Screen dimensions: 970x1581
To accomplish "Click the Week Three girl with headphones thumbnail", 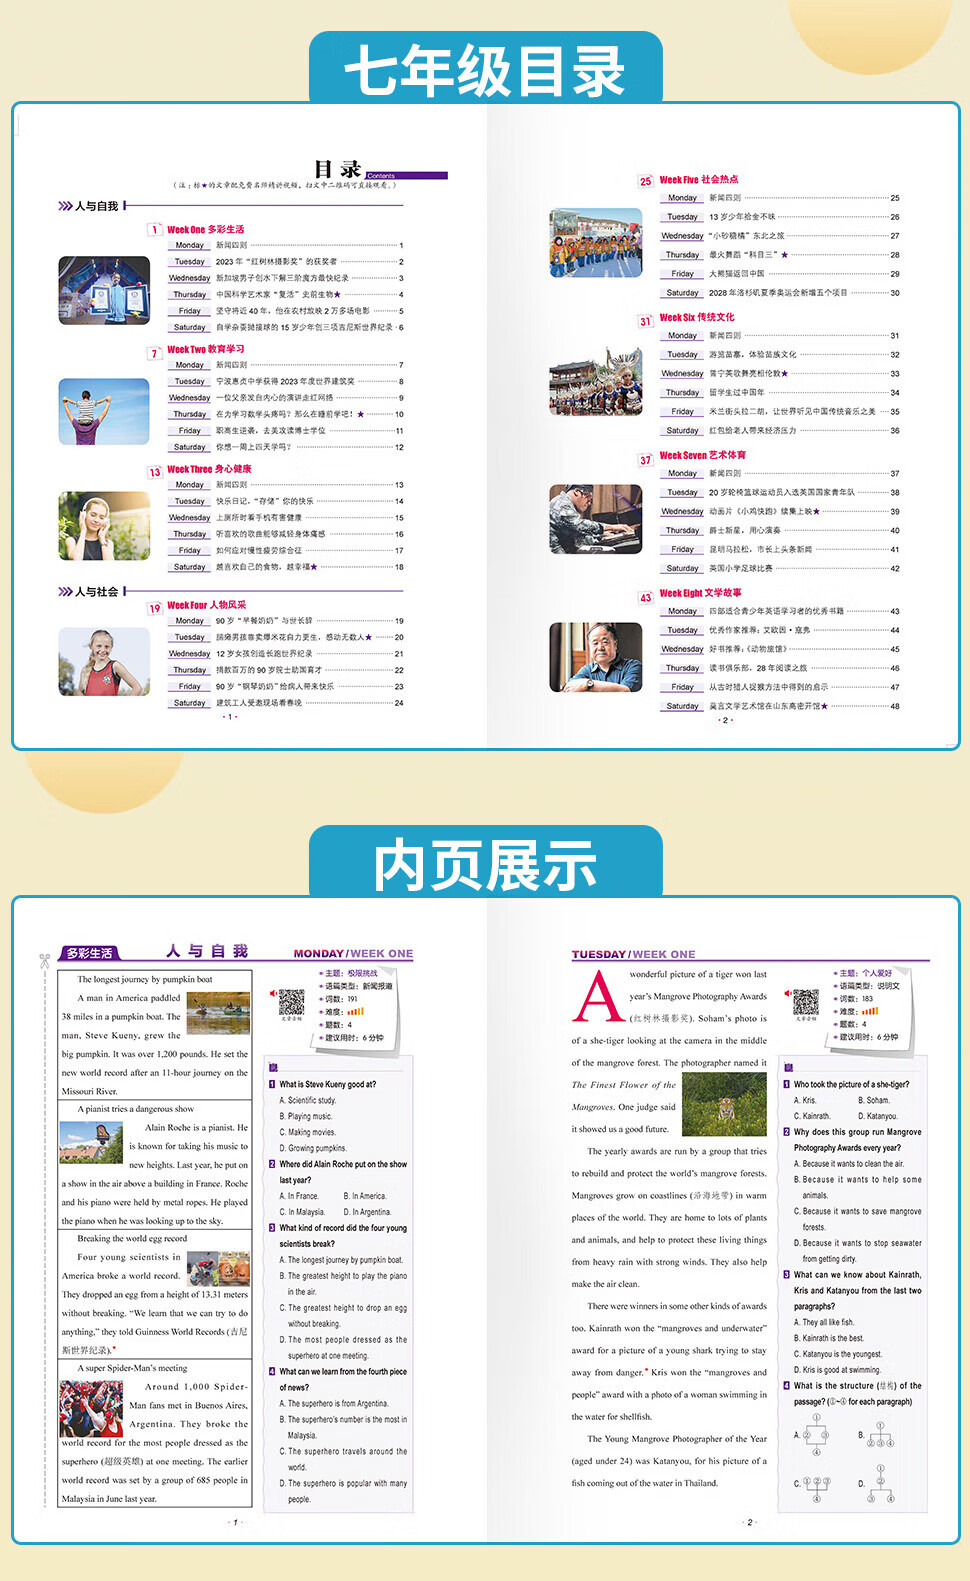I will click(104, 525).
